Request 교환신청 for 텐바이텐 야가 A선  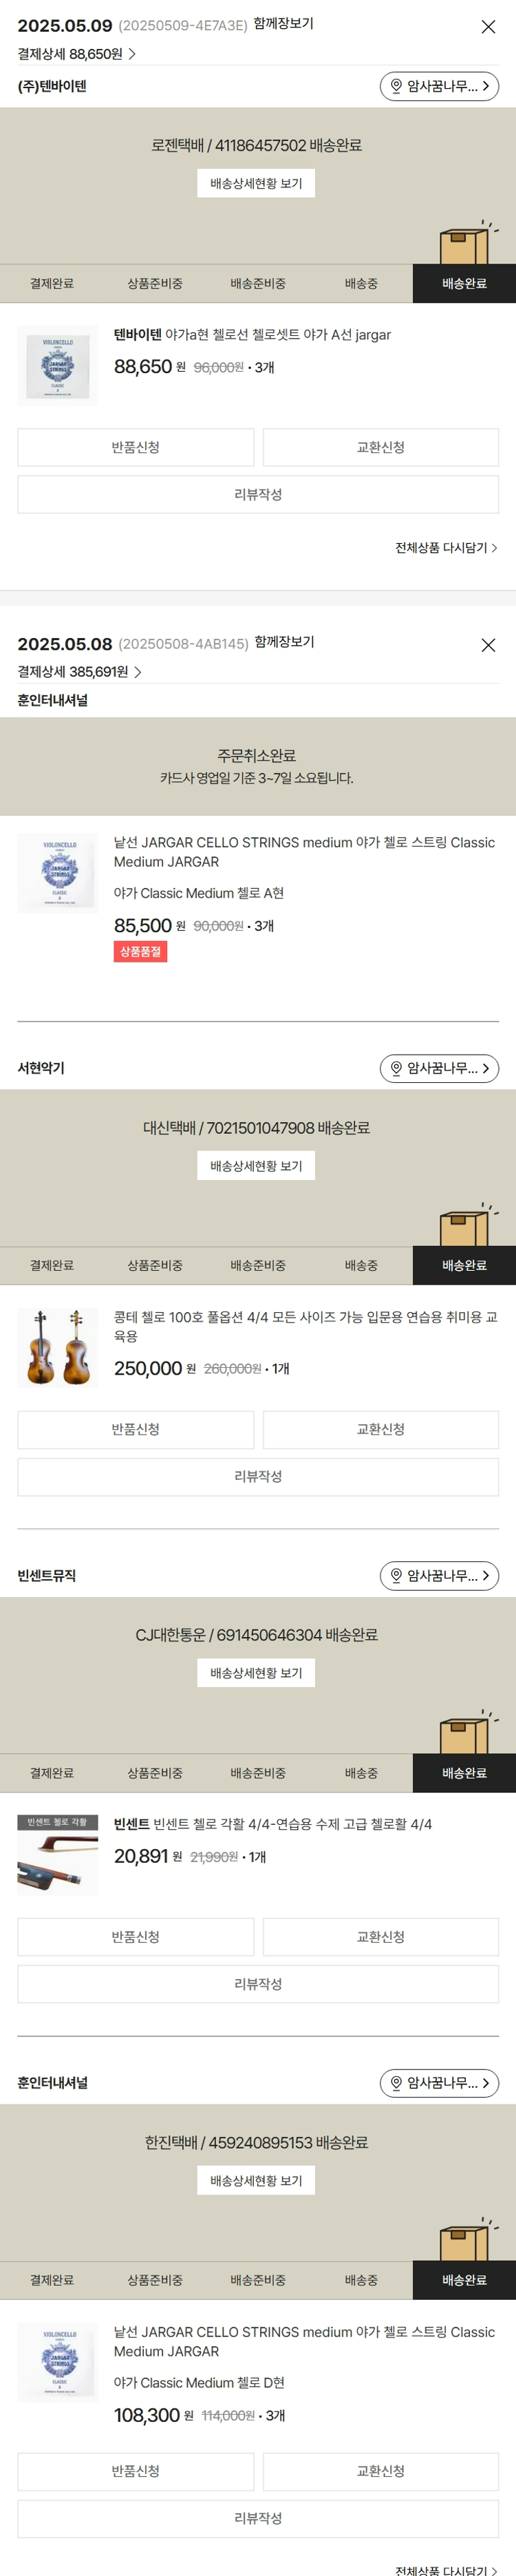[x=381, y=448]
